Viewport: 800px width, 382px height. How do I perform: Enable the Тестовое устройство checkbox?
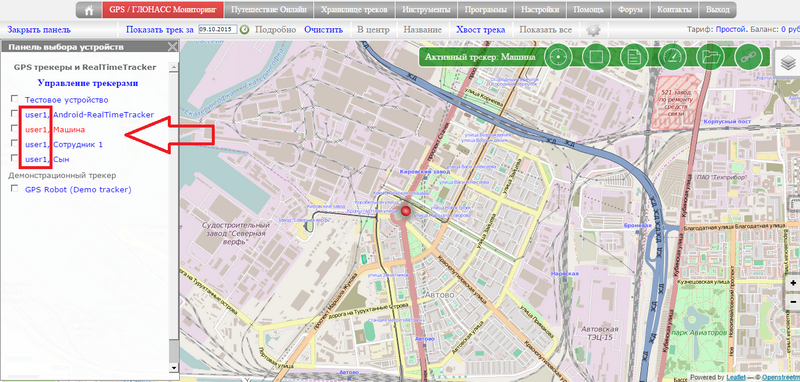pos(15,98)
